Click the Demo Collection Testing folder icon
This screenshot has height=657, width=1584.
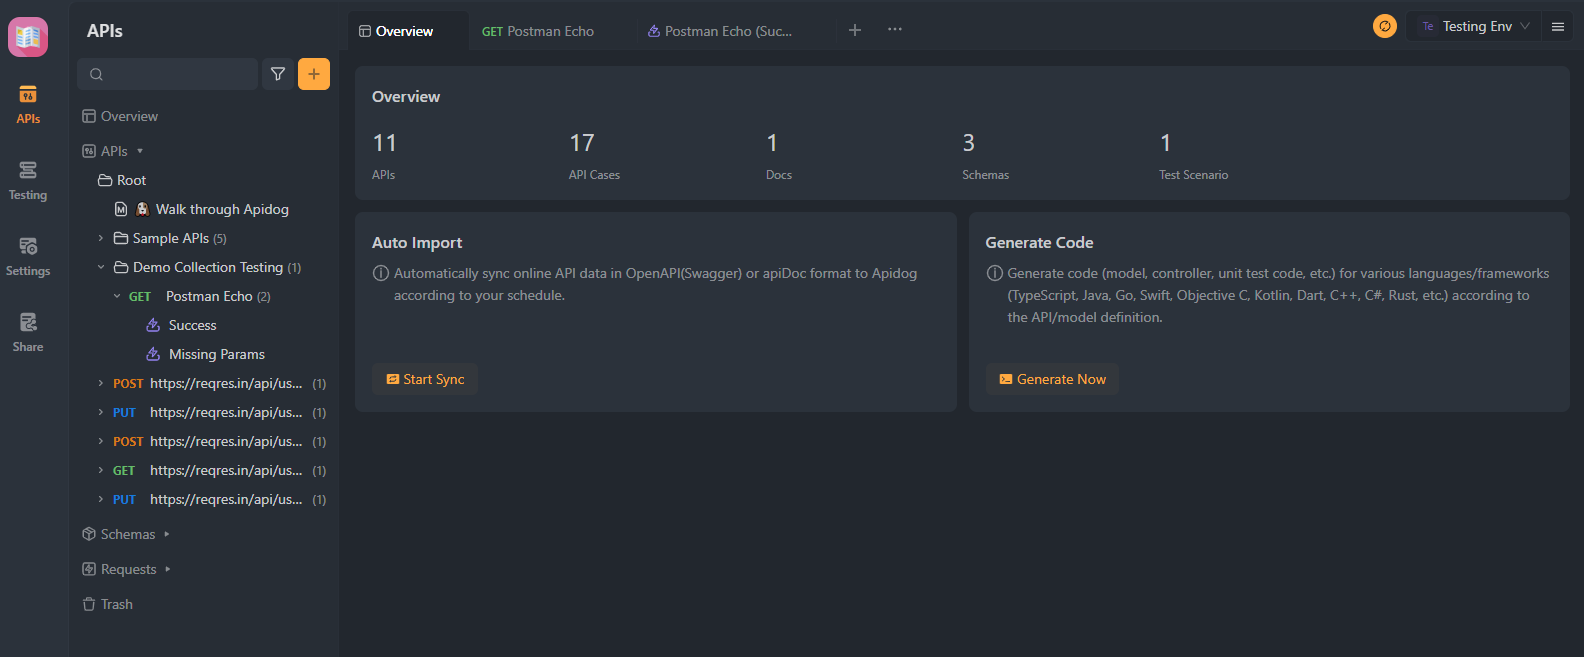[121, 267]
